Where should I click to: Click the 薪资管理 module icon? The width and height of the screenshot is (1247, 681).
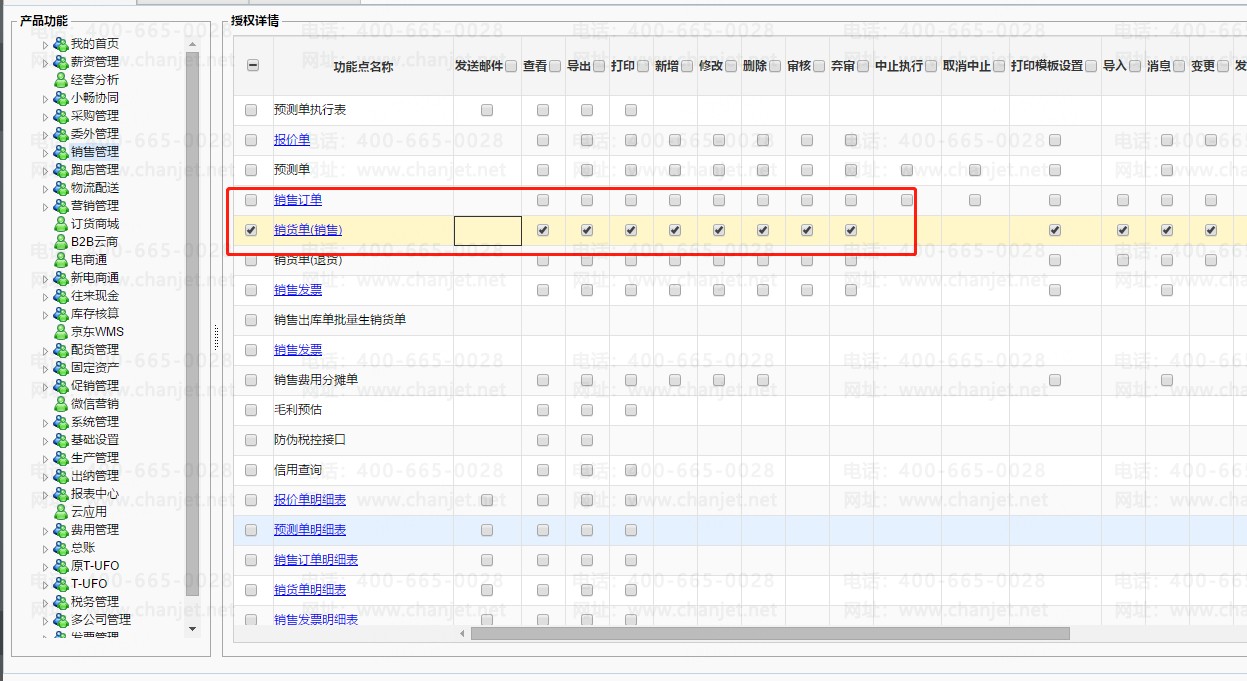point(61,62)
